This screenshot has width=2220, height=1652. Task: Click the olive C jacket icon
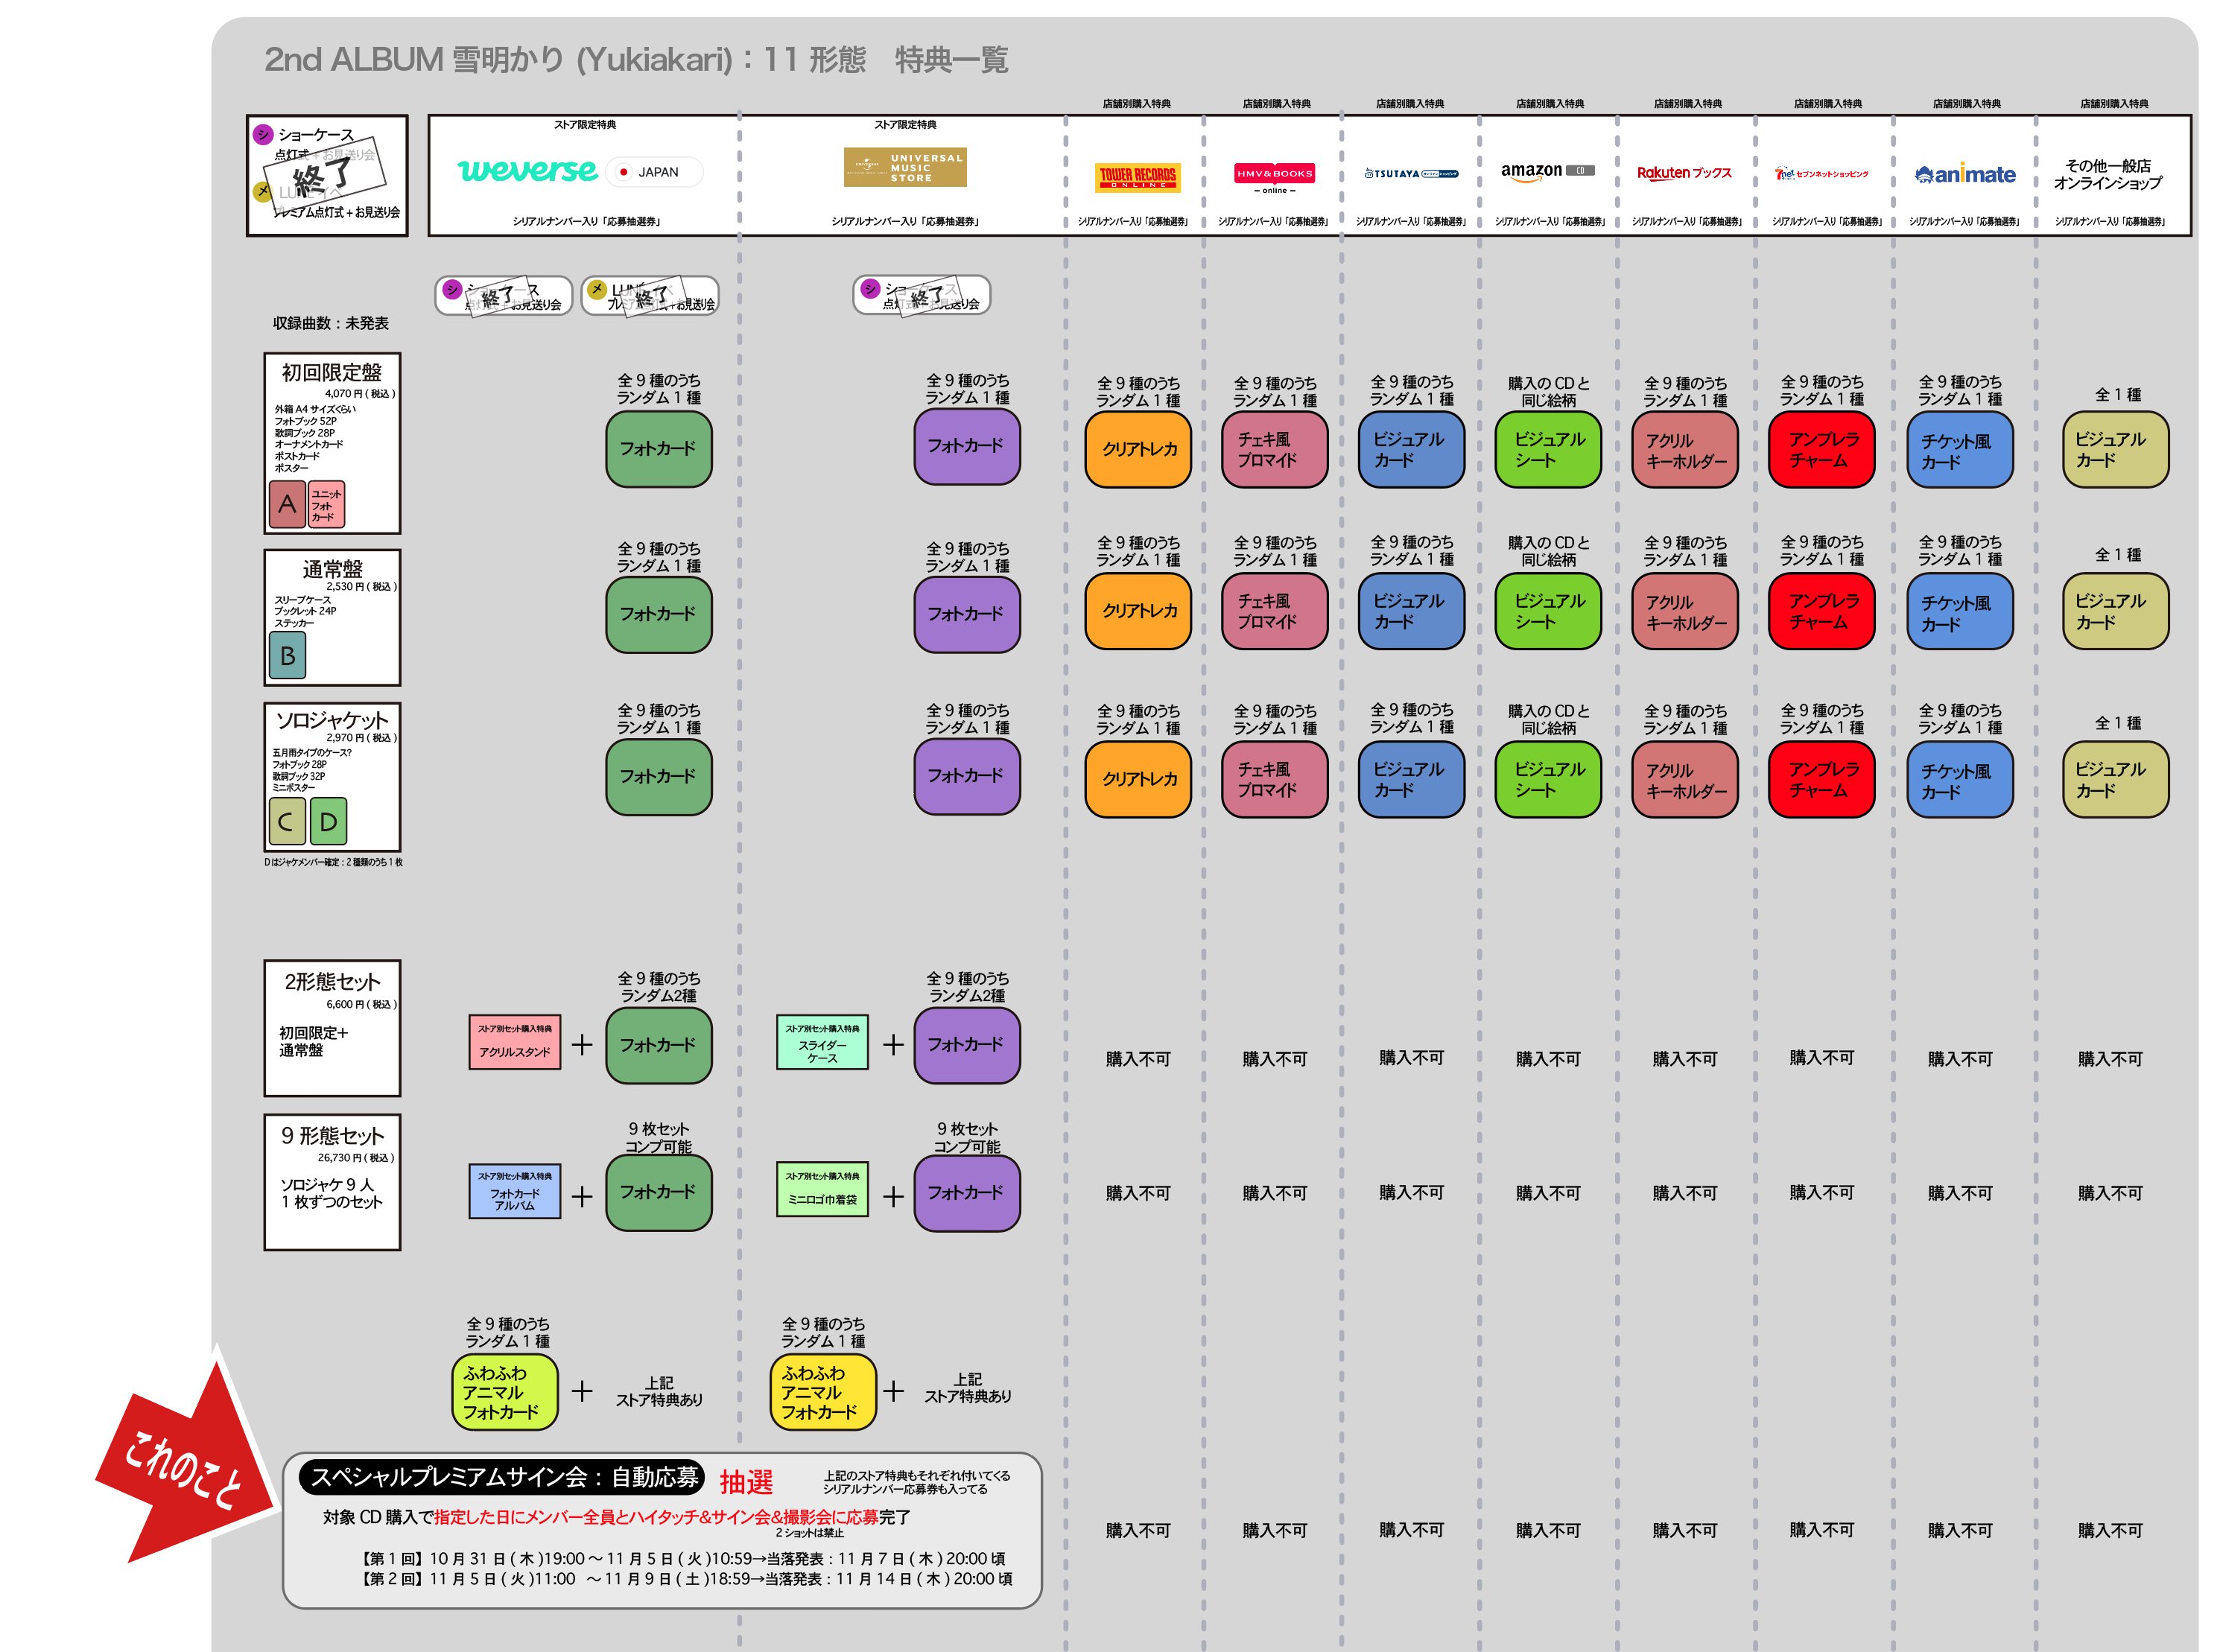click(x=286, y=822)
